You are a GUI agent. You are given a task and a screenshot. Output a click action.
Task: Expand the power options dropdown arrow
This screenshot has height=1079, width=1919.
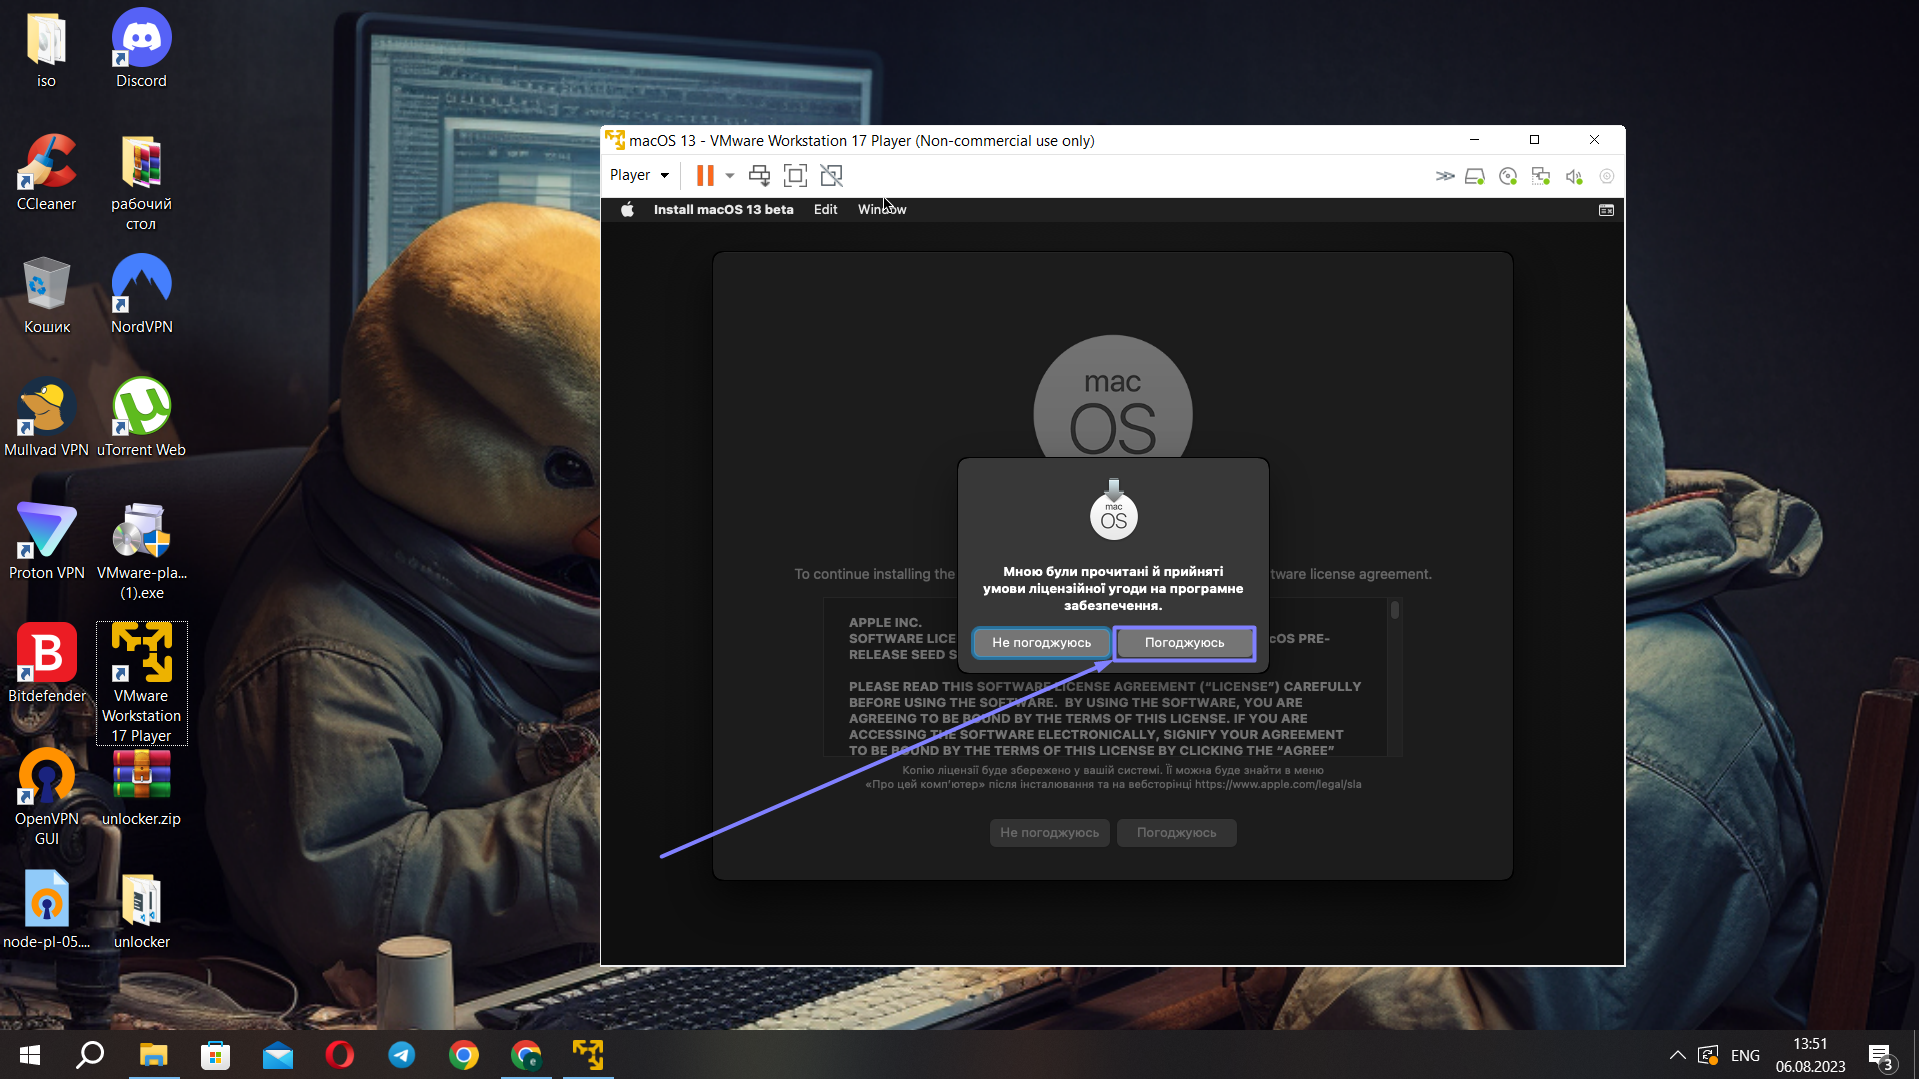click(x=730, y=176)
